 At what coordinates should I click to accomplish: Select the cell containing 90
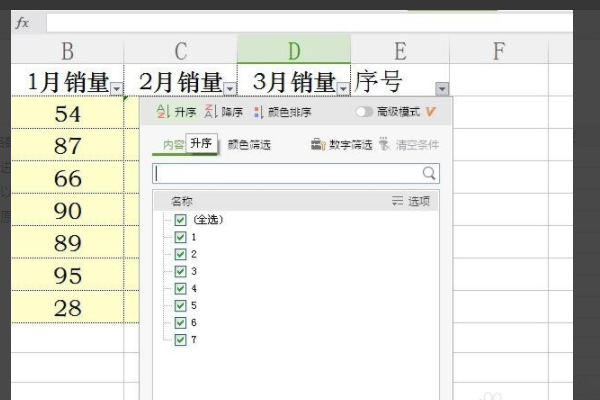(x=67, y=210)
